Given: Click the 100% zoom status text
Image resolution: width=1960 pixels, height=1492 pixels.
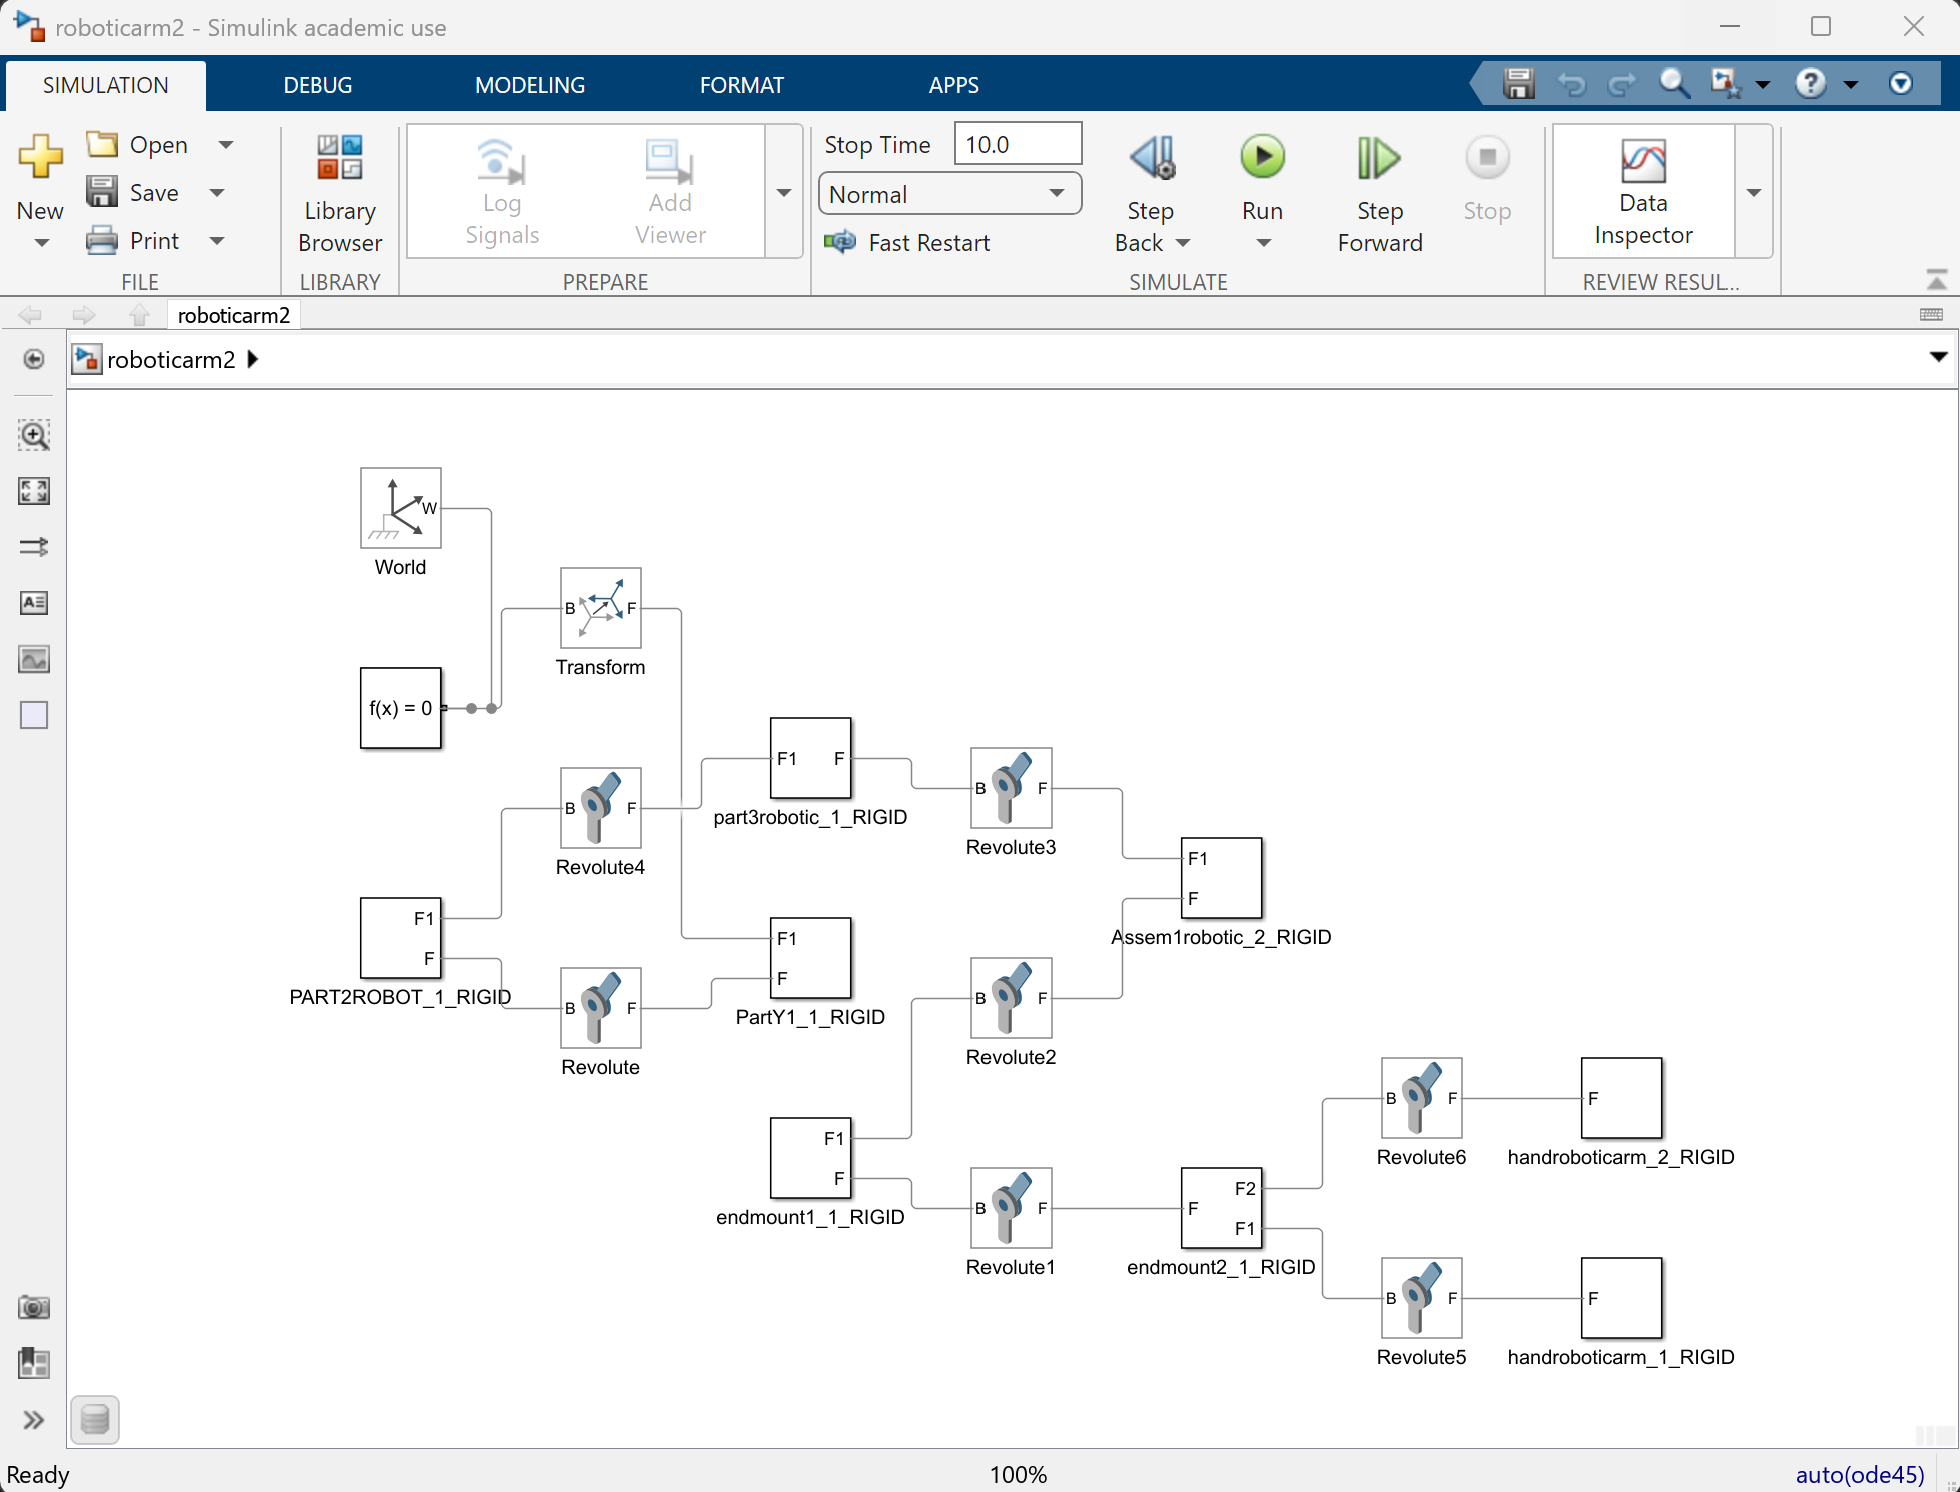Looking at the screenshot, I should tap(1018, 1474).
